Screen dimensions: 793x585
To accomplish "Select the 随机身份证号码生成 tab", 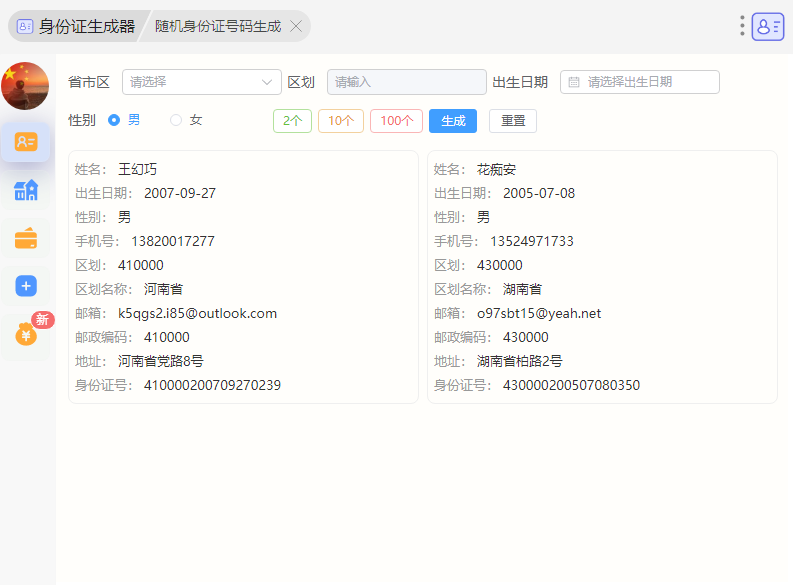I will (x=218, y=26).
